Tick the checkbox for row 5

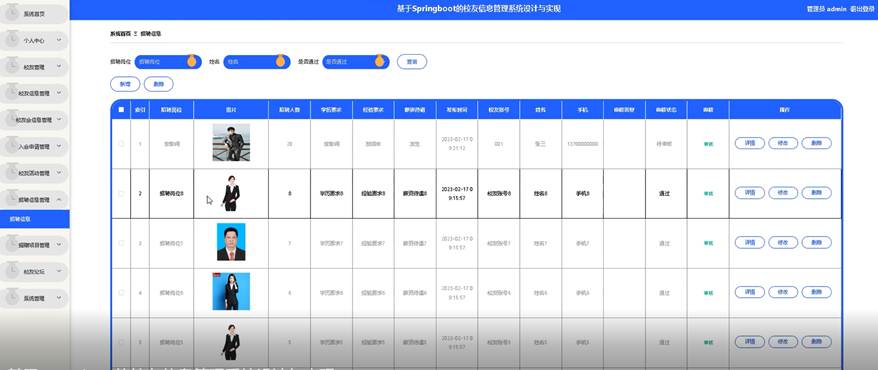(x=121, y=342)
